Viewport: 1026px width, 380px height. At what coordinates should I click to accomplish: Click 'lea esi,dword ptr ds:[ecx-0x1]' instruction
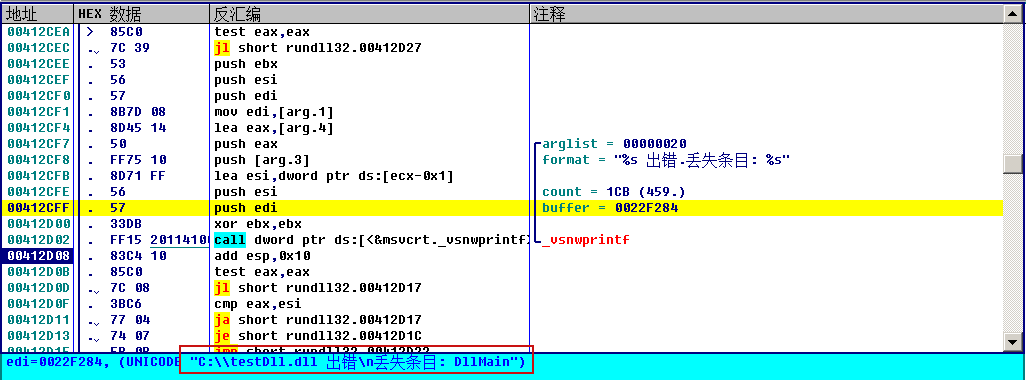tap(334, 176)
